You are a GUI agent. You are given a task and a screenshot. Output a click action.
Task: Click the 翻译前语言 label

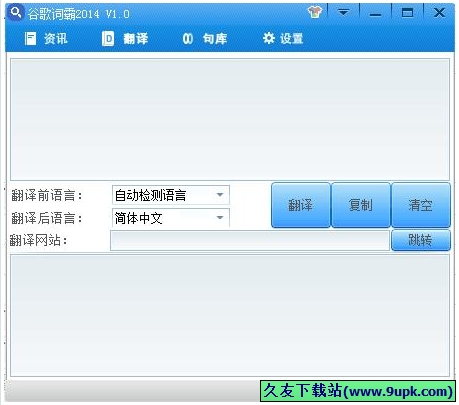click(47, 195)
